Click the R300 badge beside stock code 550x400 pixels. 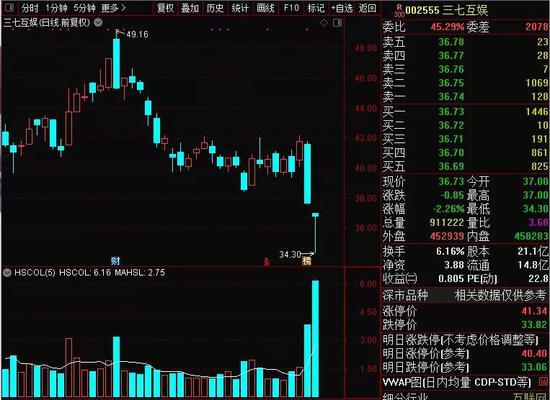[399, 11]
